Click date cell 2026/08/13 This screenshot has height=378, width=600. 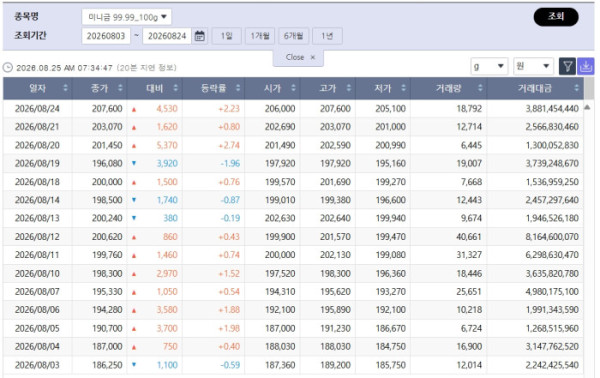click(37, 218)
